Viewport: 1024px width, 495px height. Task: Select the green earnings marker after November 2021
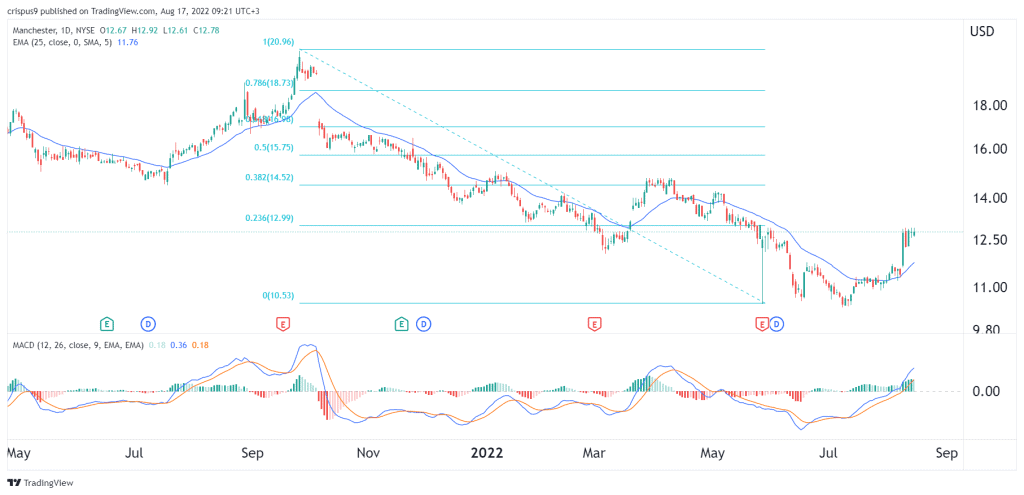401,324
